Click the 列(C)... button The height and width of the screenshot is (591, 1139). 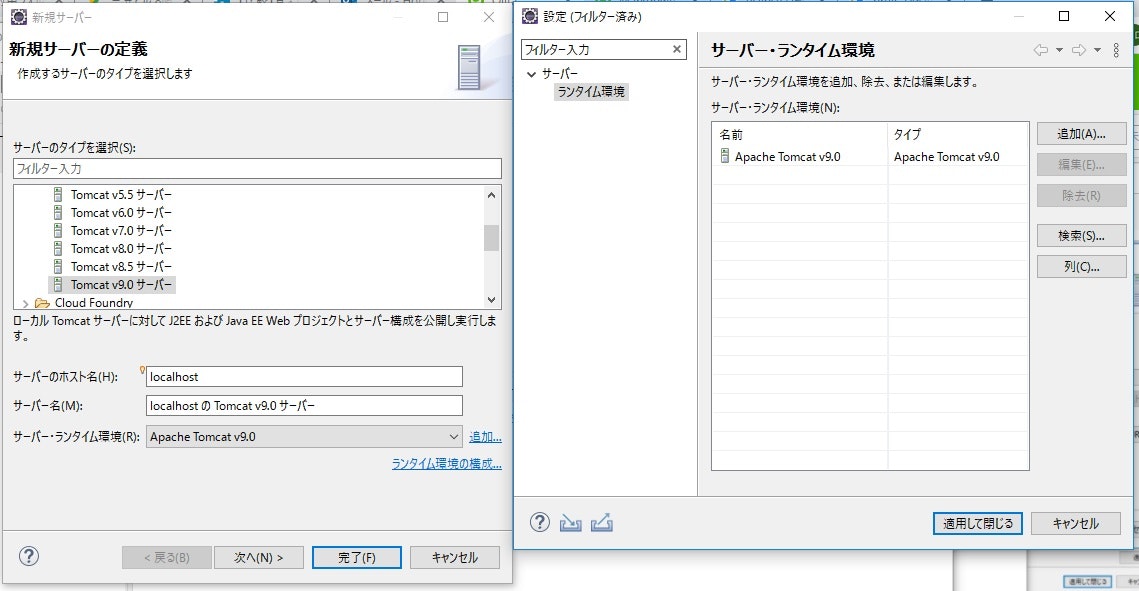[1082, 266]
